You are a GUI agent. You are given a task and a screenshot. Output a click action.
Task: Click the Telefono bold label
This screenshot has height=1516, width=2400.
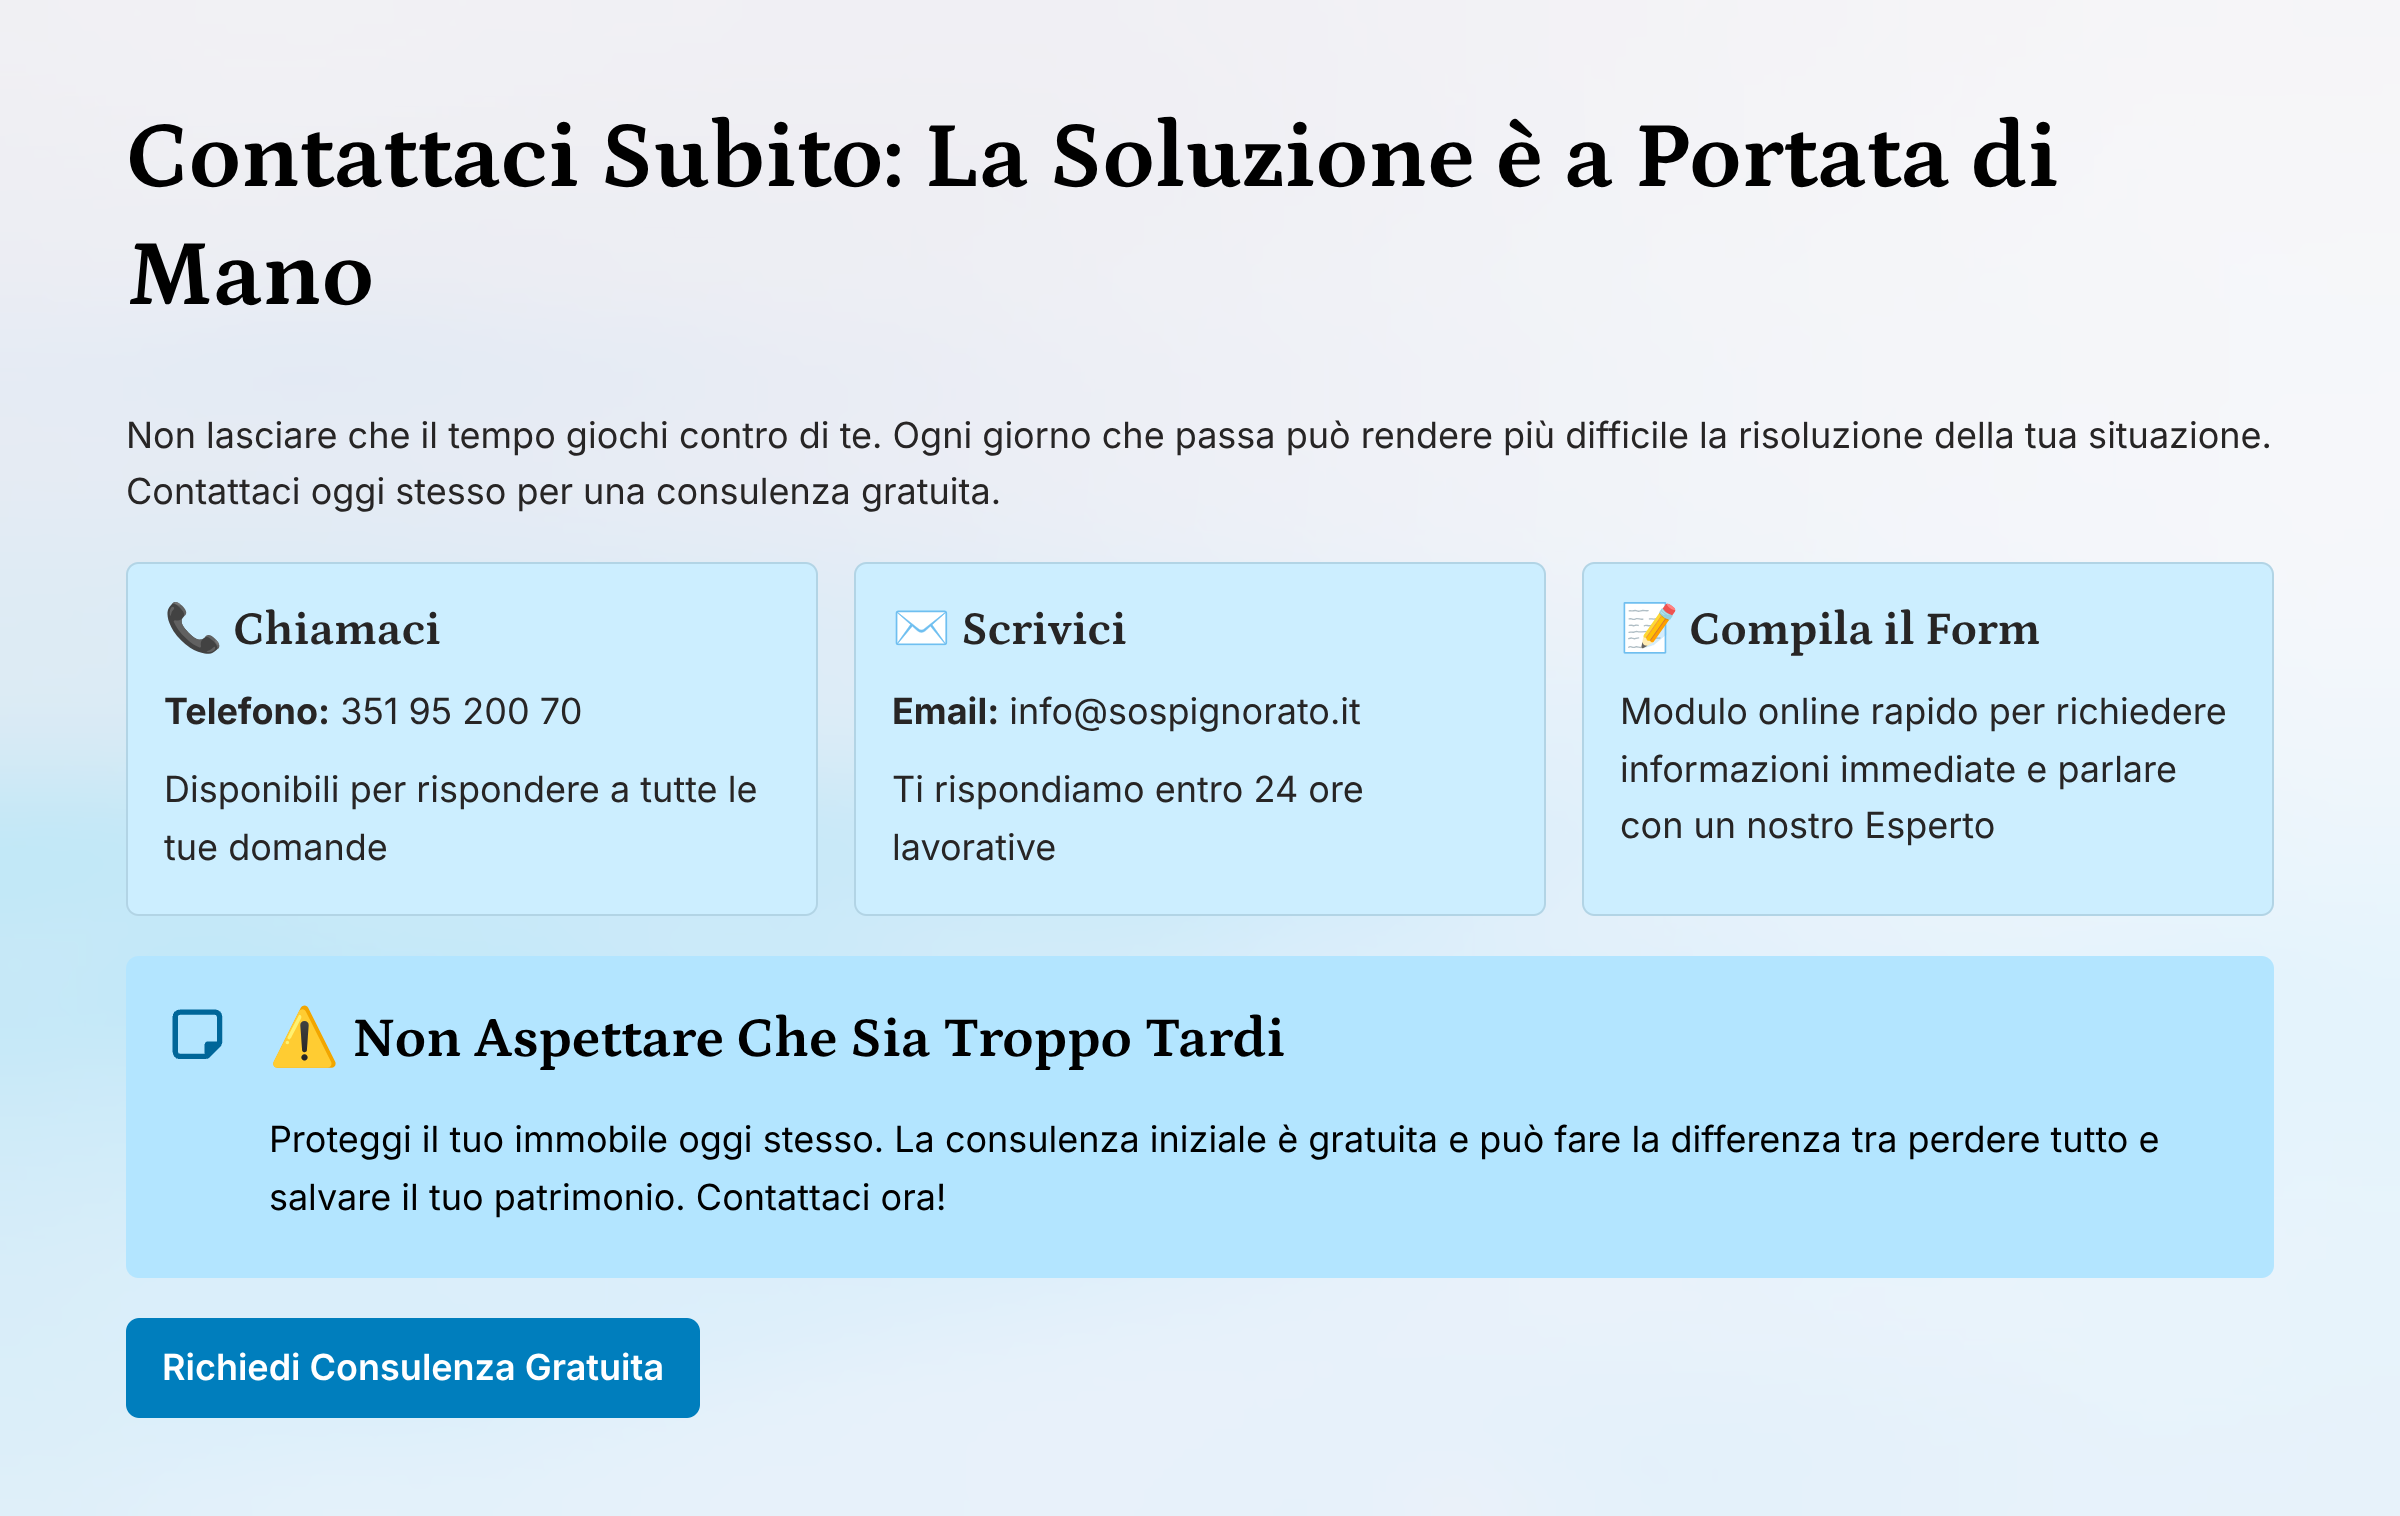(x=246, y=711)
